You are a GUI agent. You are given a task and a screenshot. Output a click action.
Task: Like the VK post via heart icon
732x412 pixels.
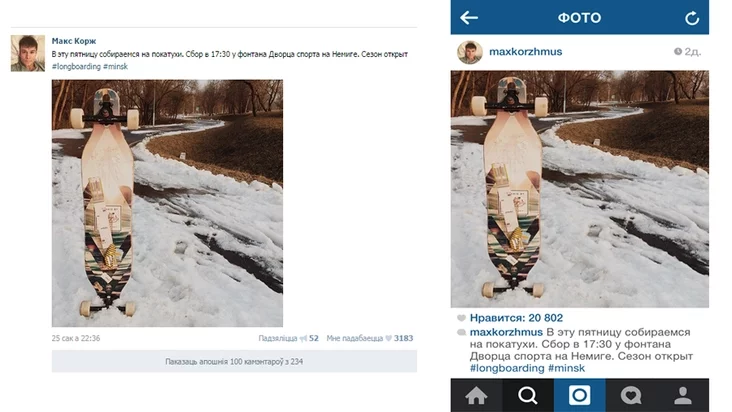[x=388, y=338]
